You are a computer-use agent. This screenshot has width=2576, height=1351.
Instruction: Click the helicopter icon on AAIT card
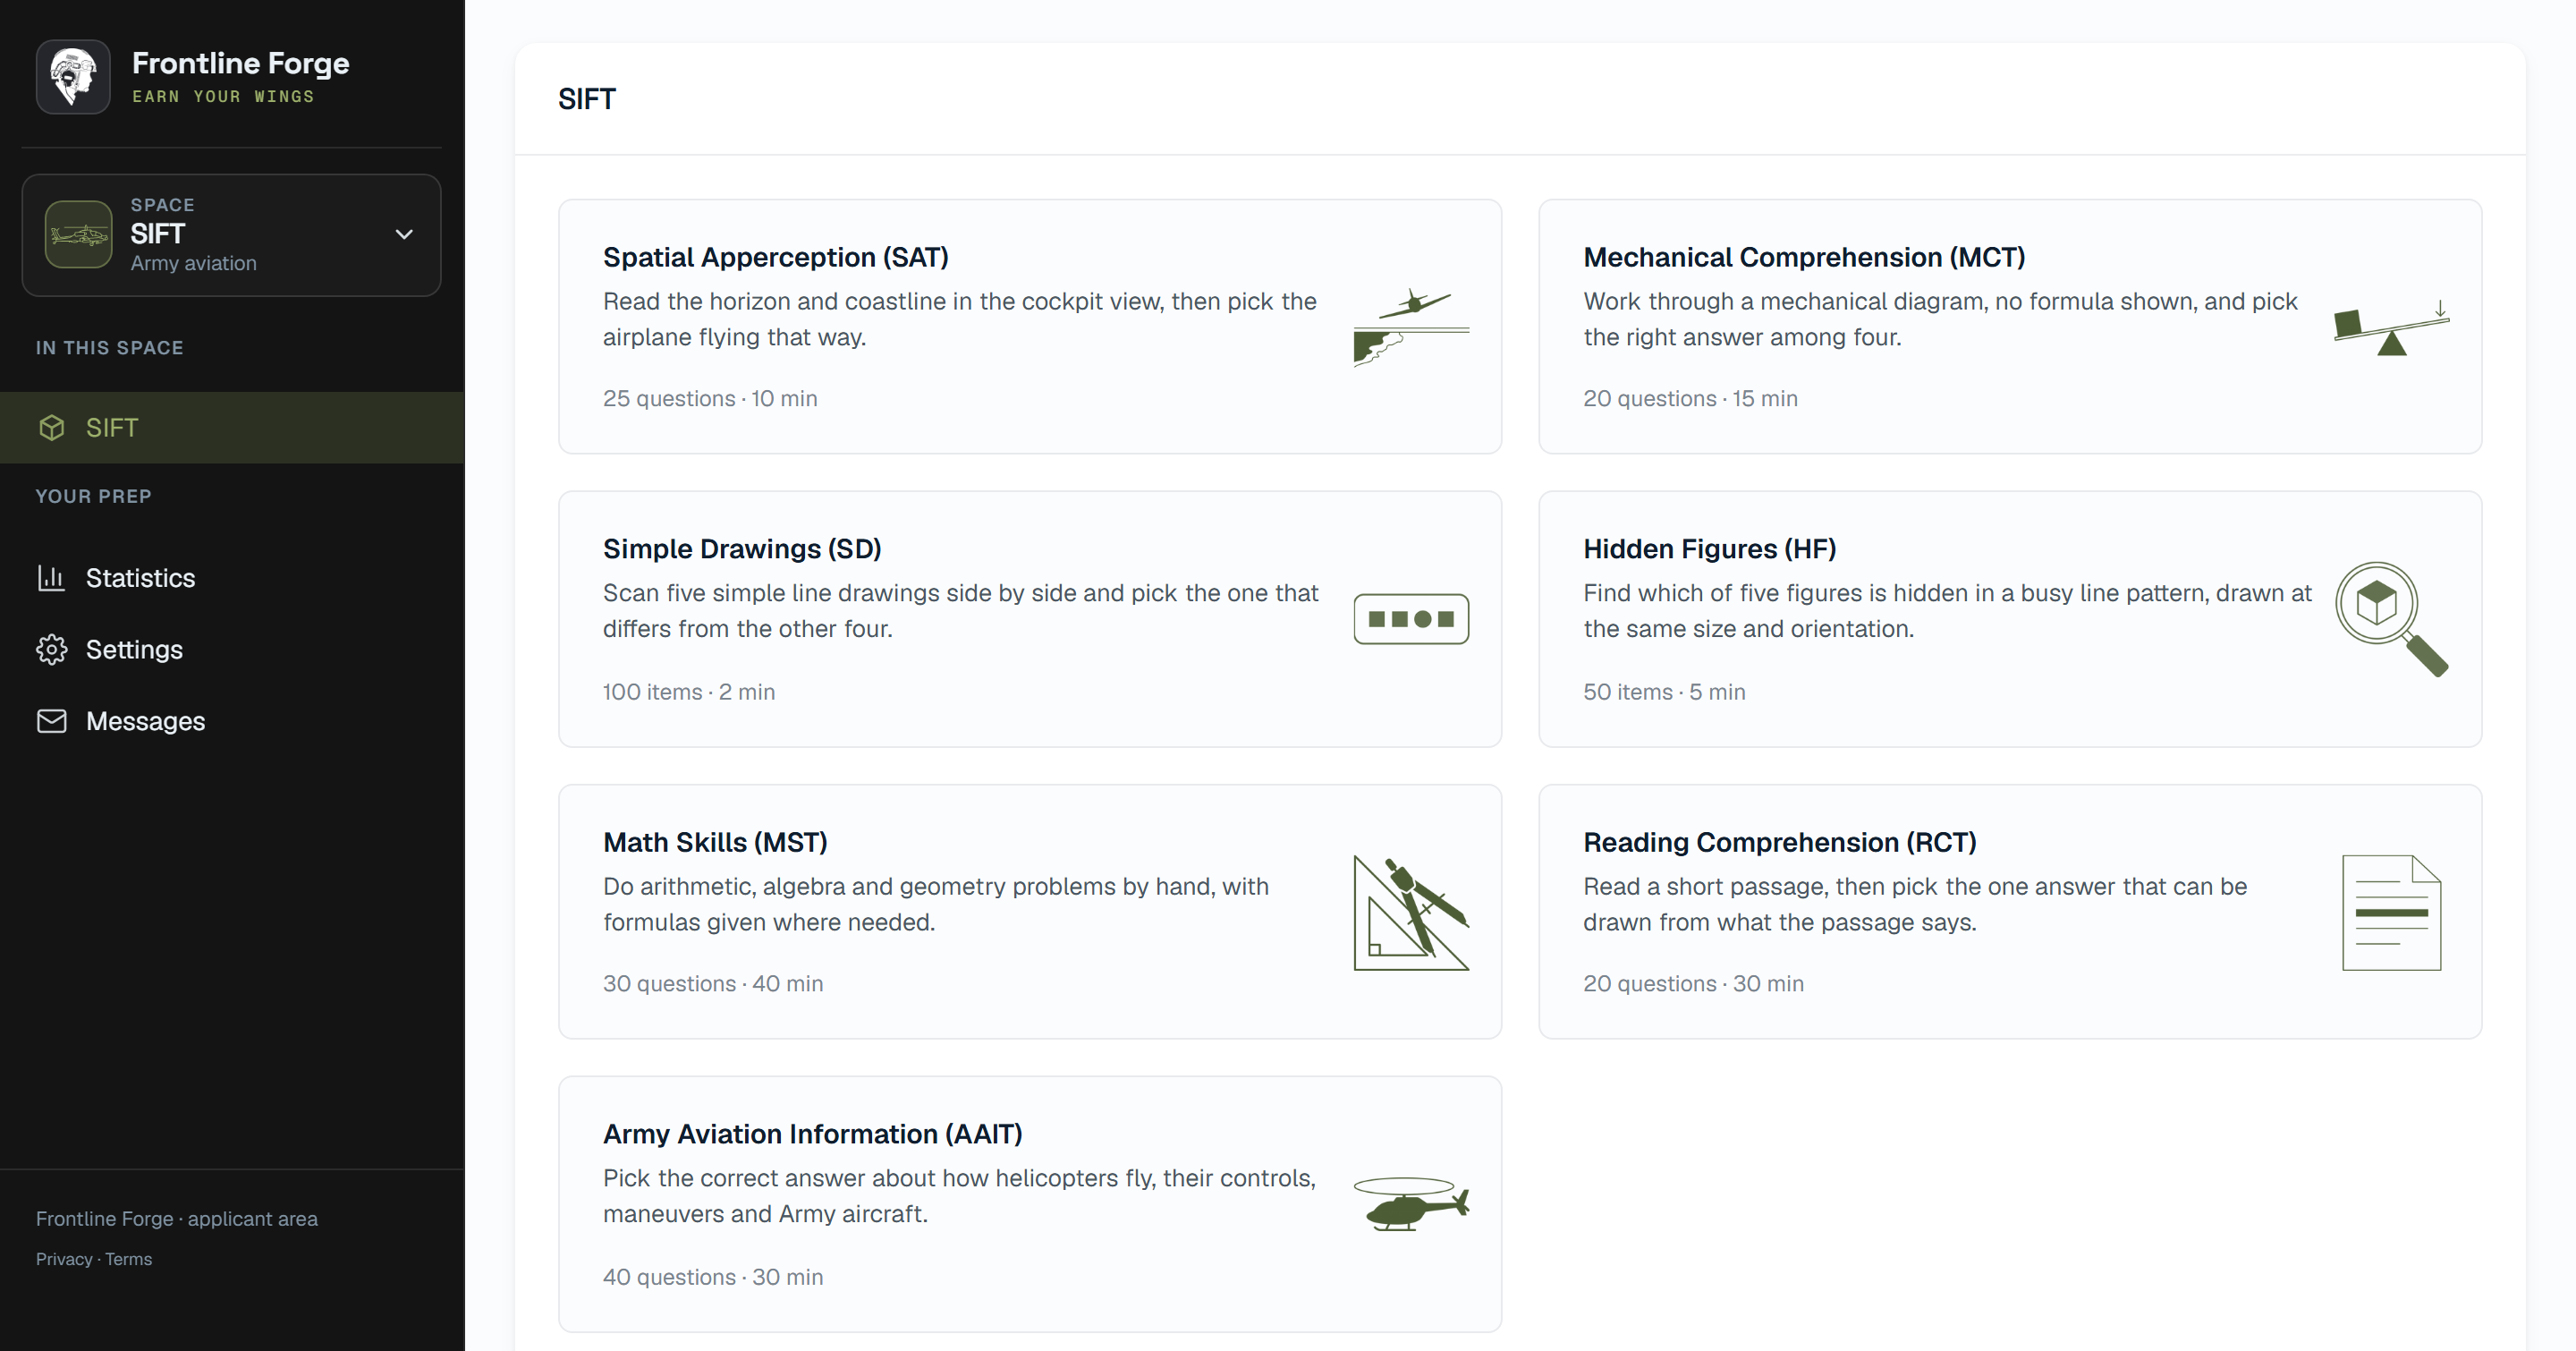pos(1411,1204)
